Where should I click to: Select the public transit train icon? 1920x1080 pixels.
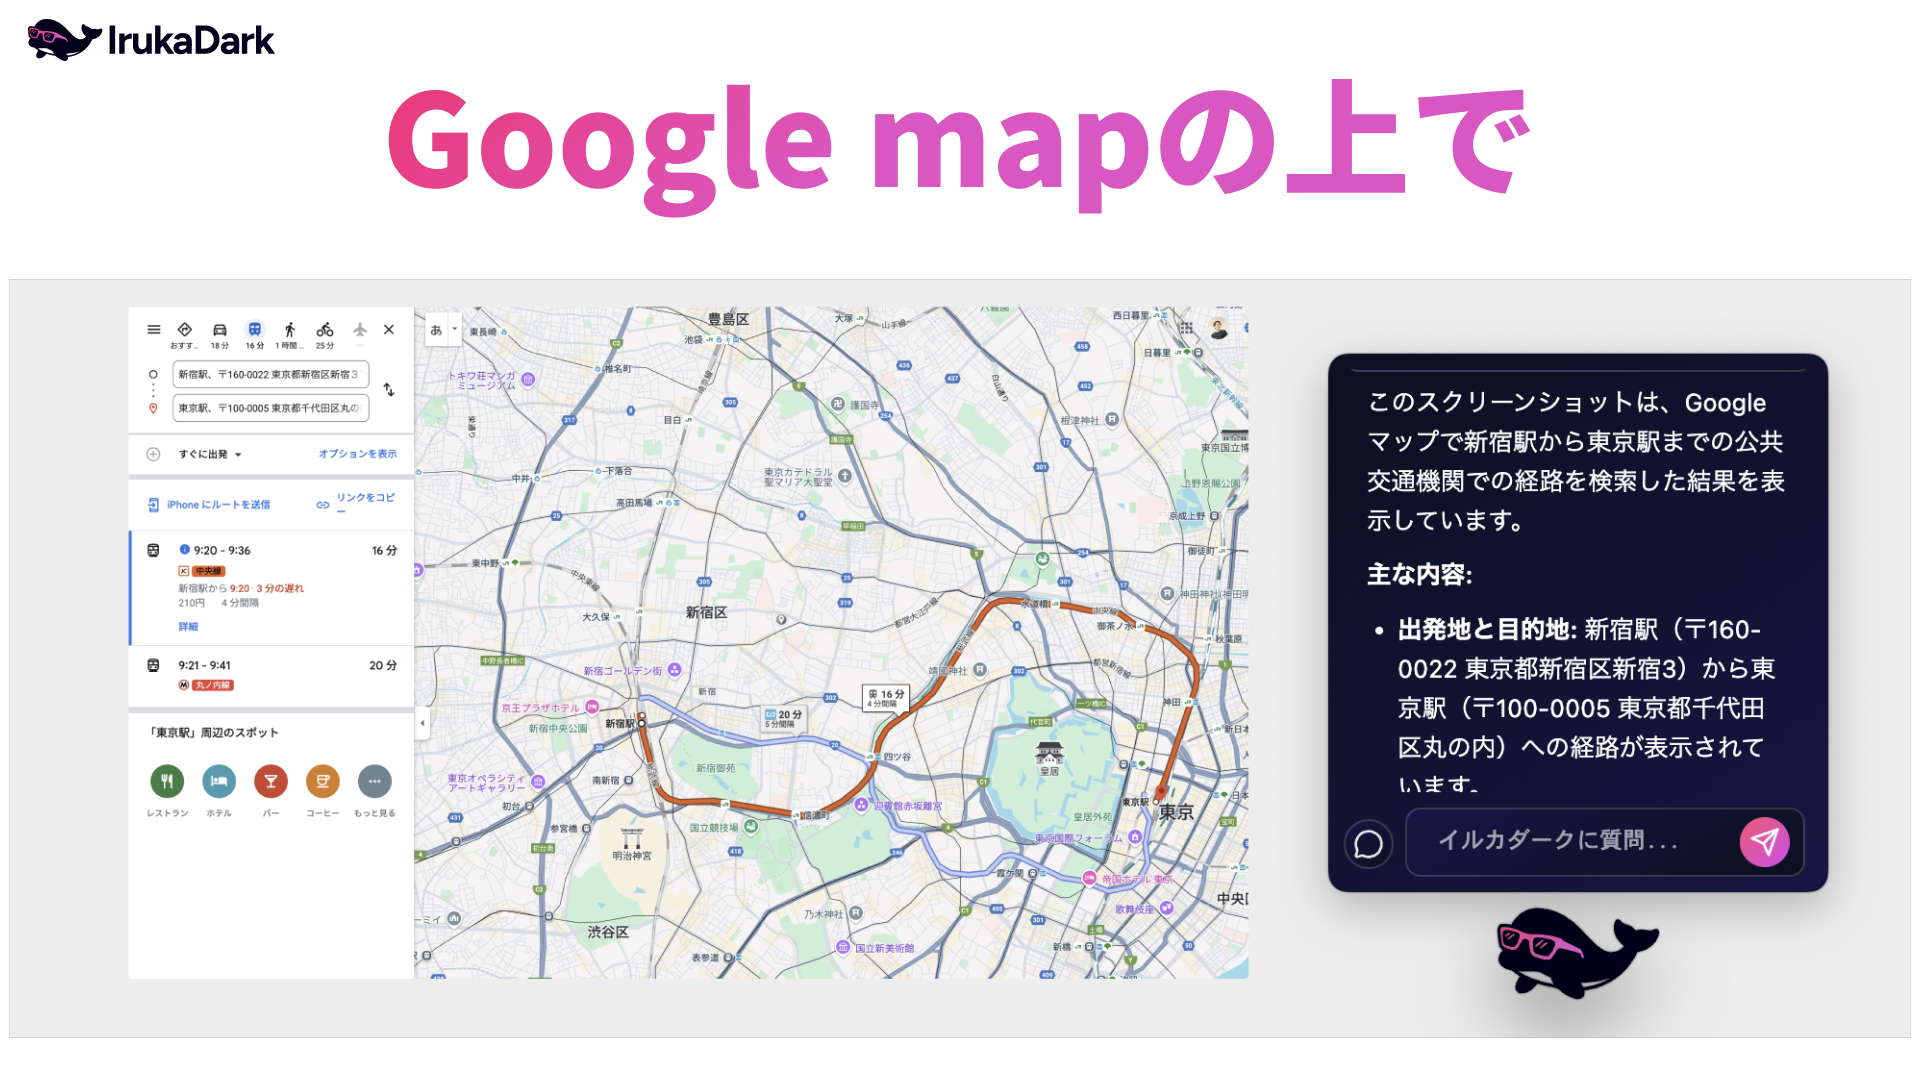(x=255, y=330)
